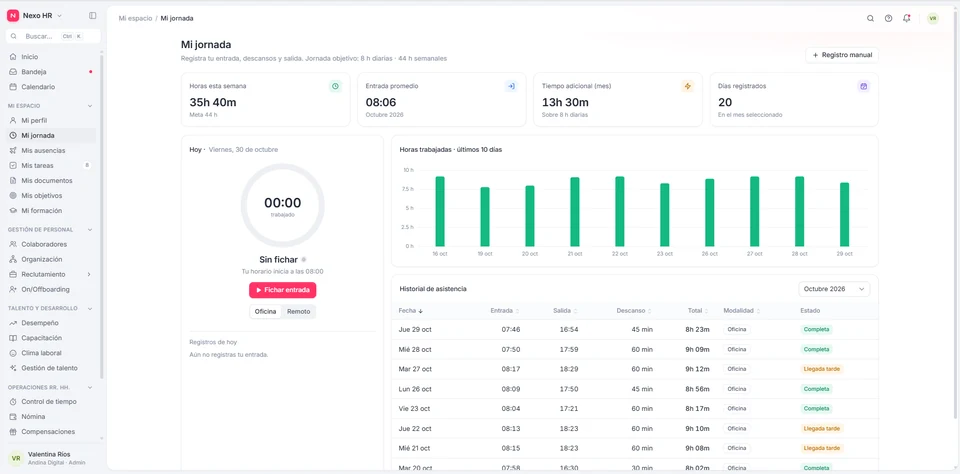Image resolution: width=960 pixels, height=474 pixels.
Task: Open Mis ausencias icon
Action: point(13,150)
